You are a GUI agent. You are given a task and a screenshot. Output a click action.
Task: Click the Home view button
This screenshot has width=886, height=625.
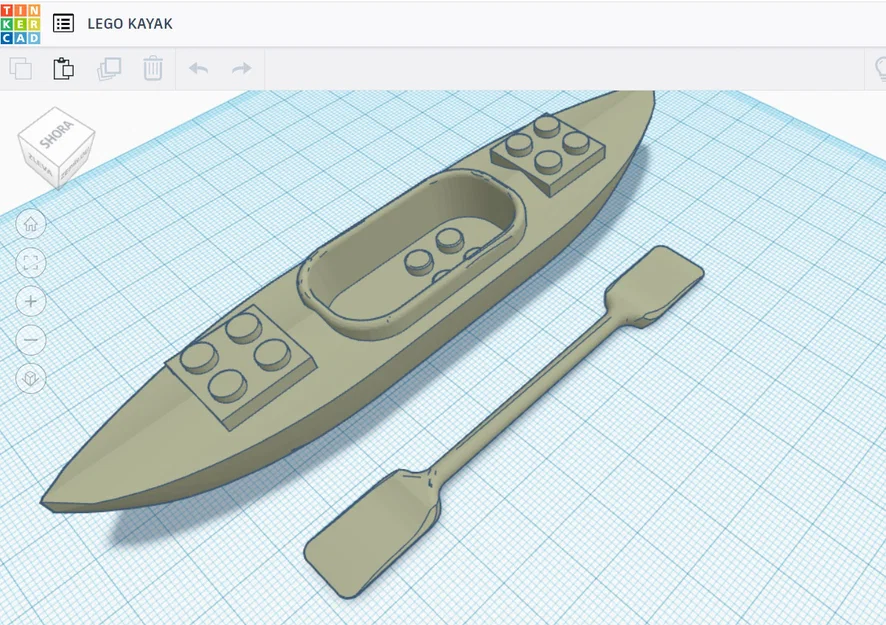coord(31,224)
